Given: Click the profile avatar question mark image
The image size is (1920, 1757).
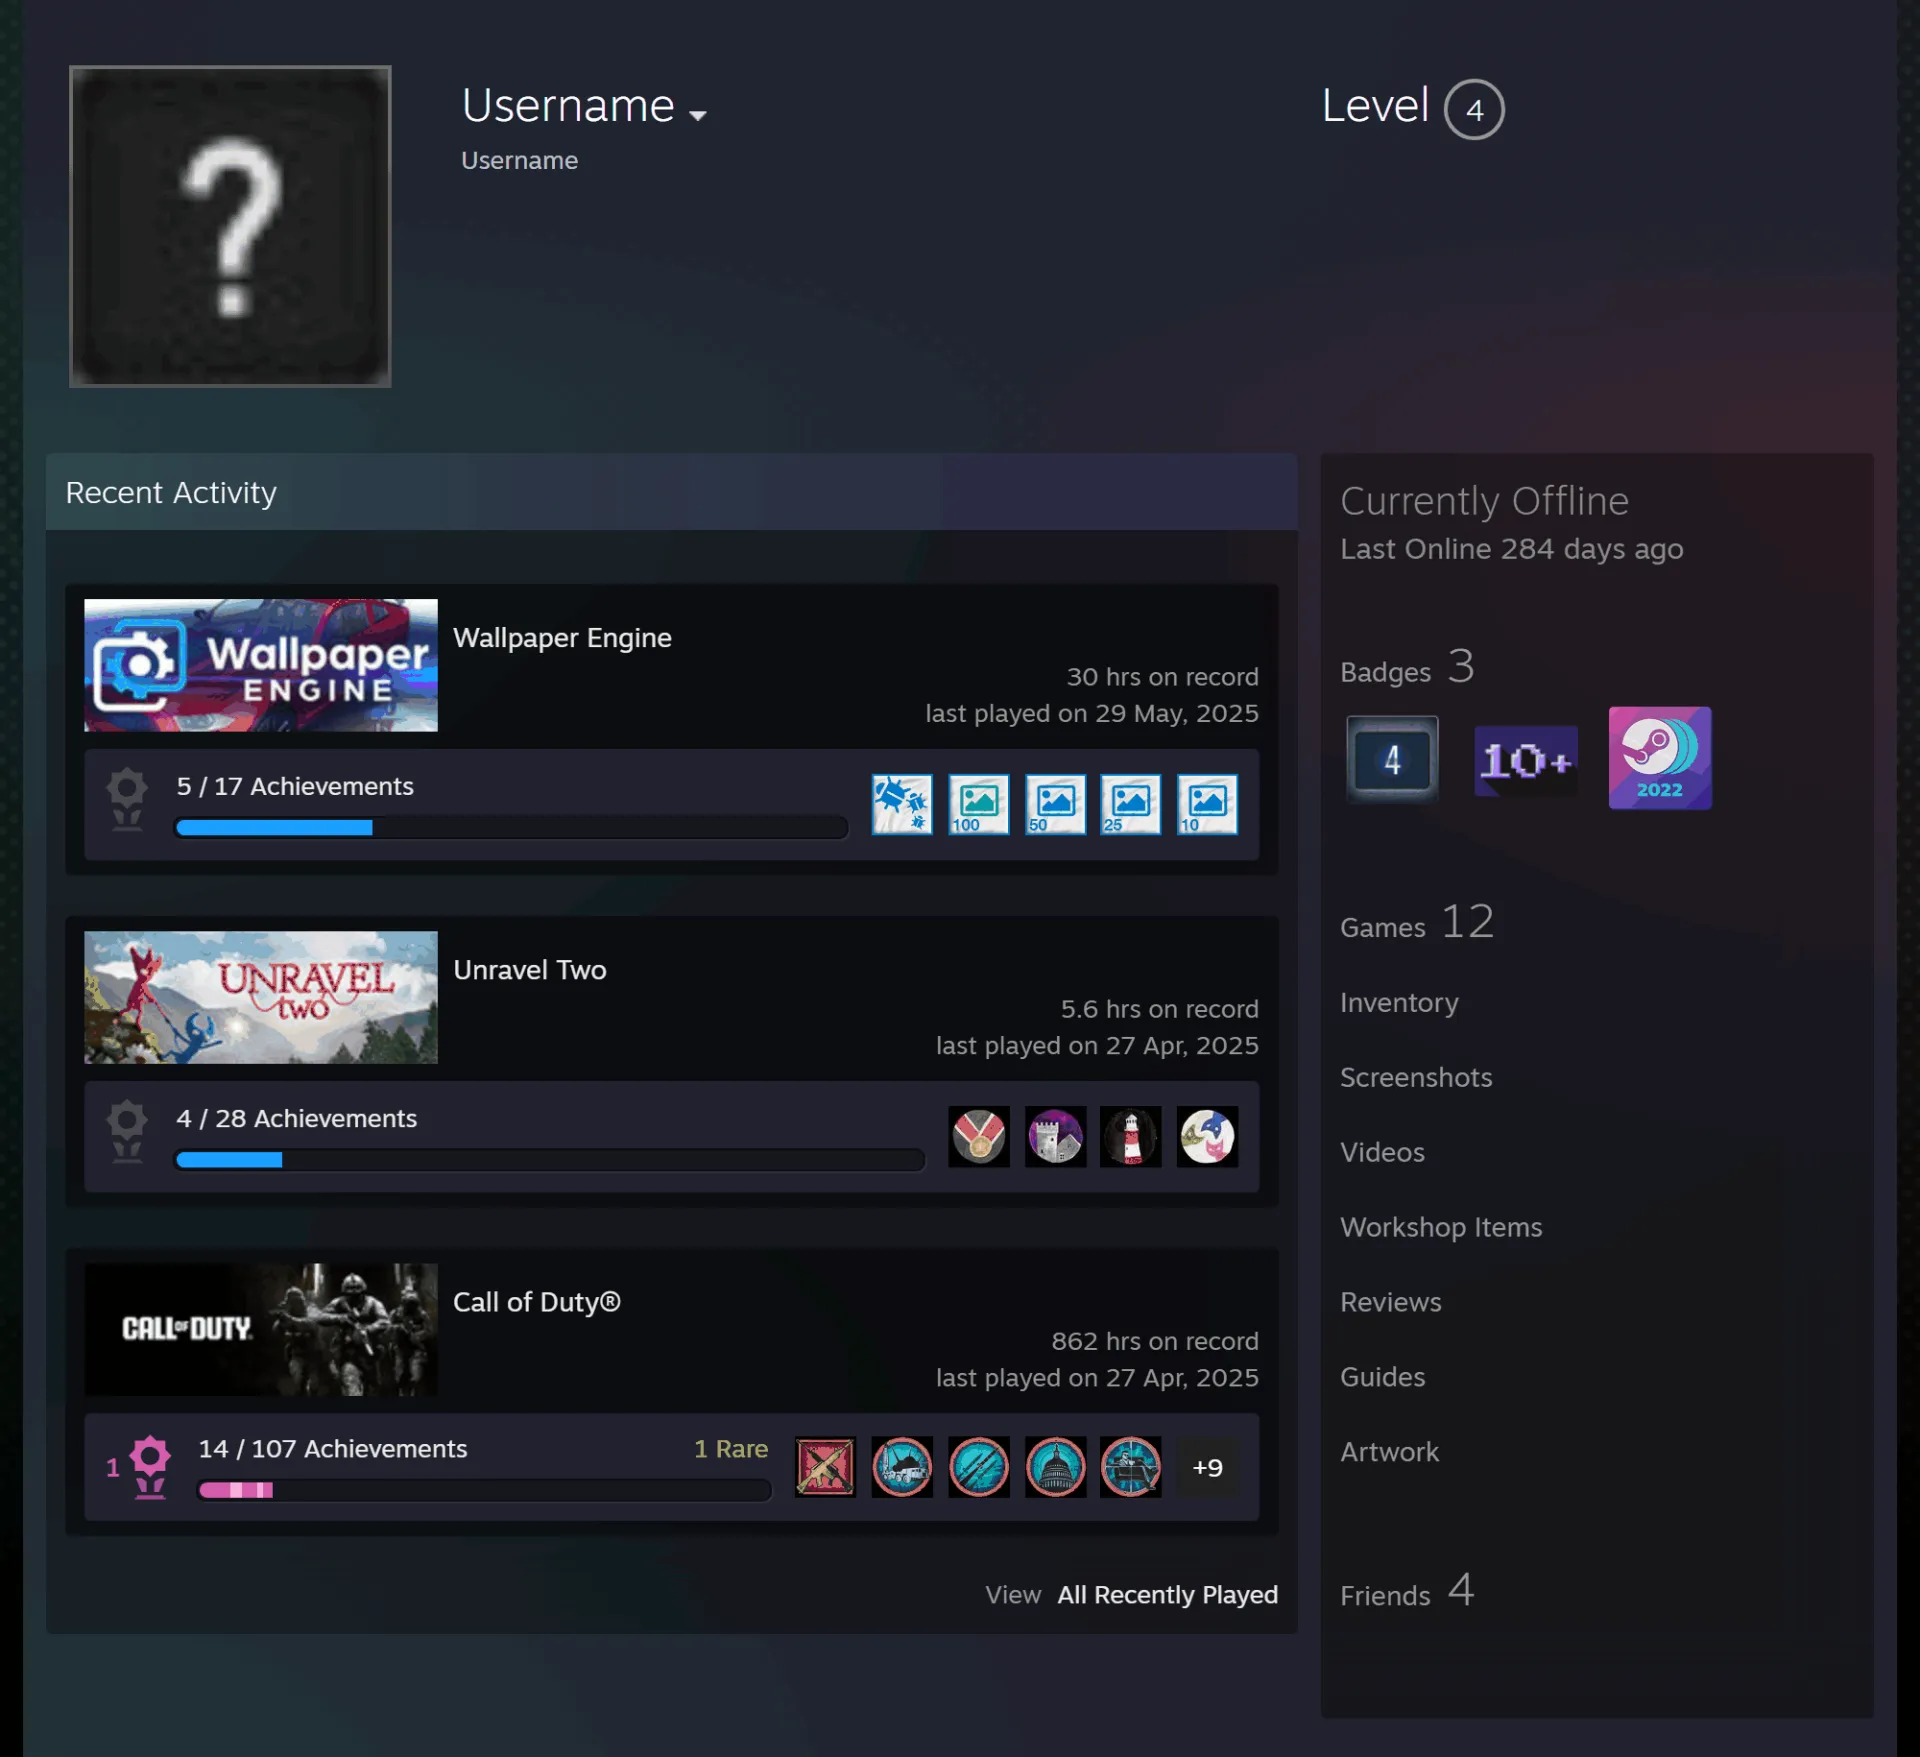Looking at the screenshot, I should [230, 226].
